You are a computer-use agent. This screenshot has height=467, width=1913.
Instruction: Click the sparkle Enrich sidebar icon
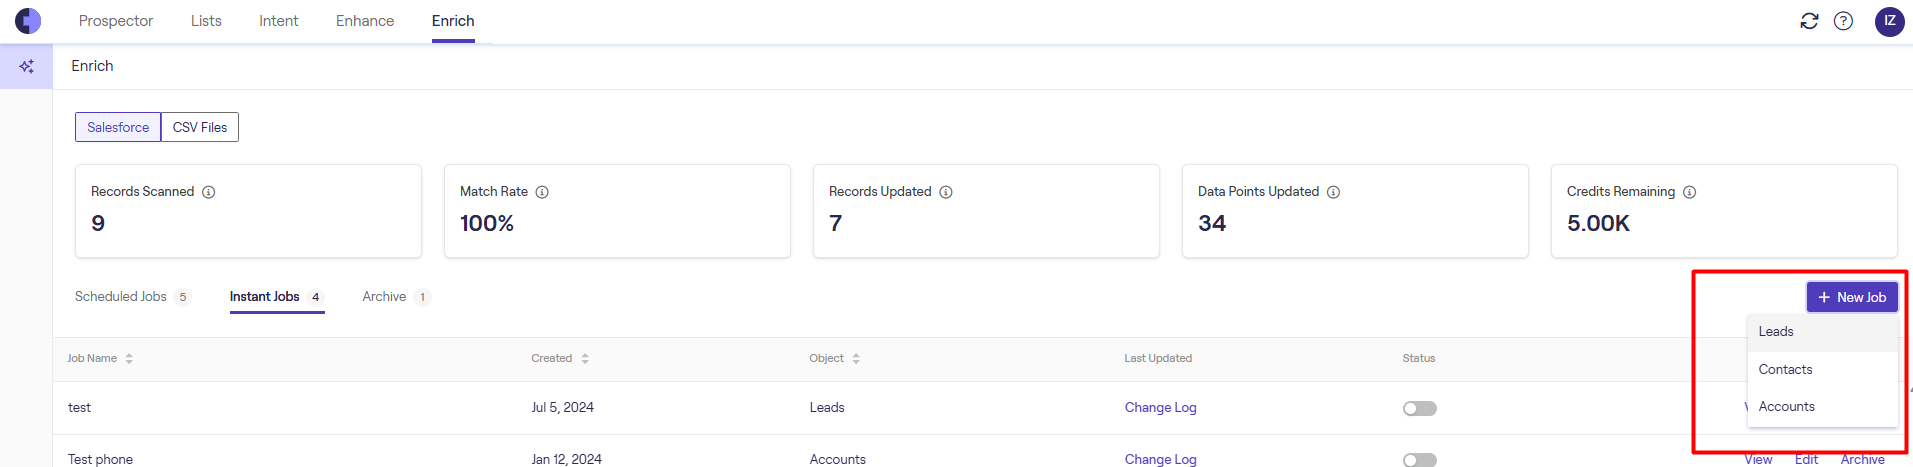(26, 66)
